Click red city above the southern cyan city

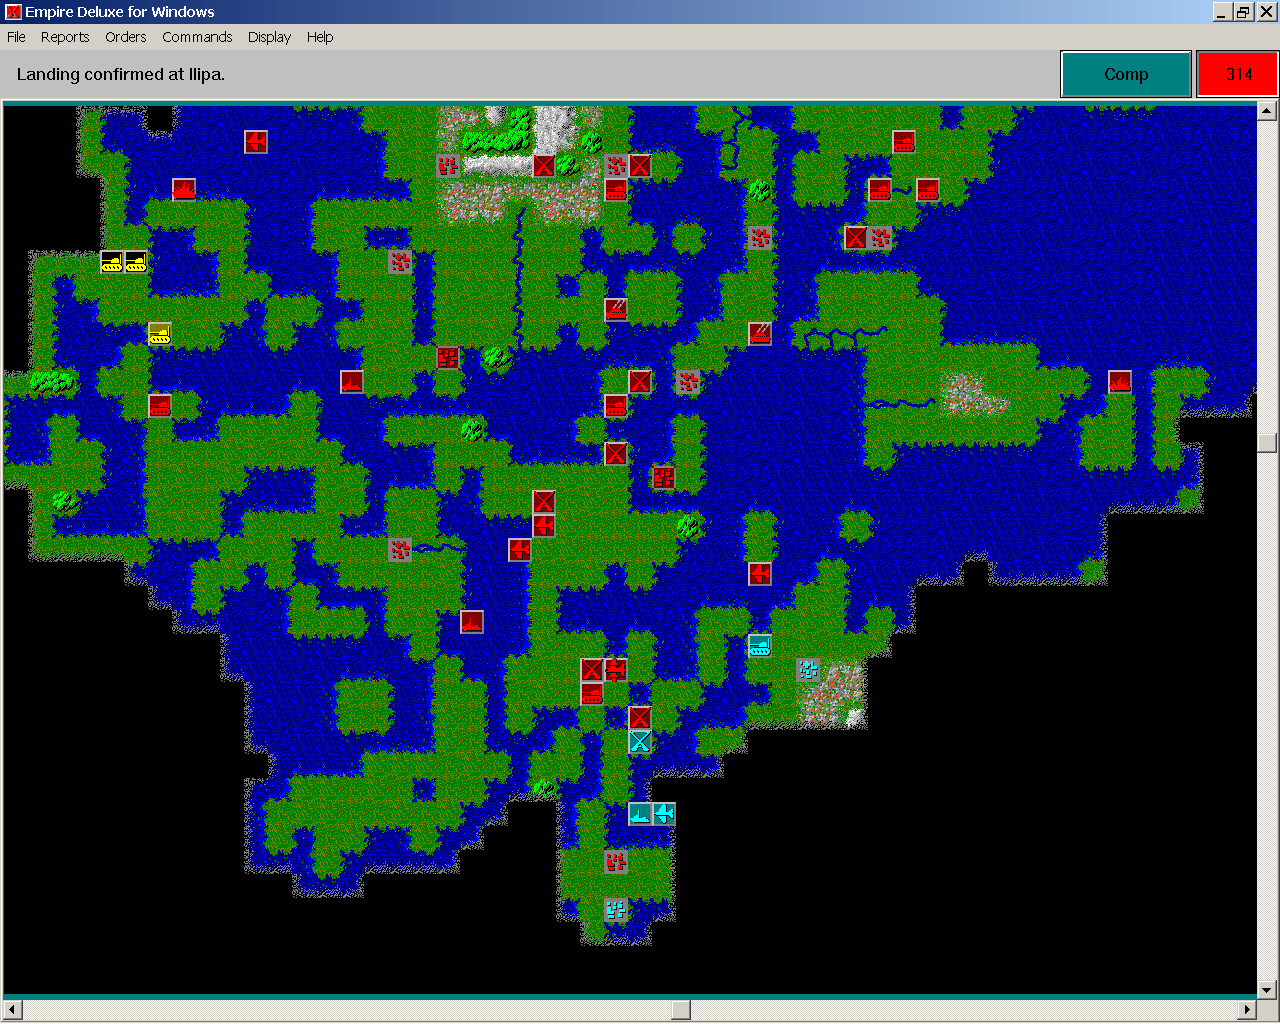pyautogui.click(x=616, y=862)
